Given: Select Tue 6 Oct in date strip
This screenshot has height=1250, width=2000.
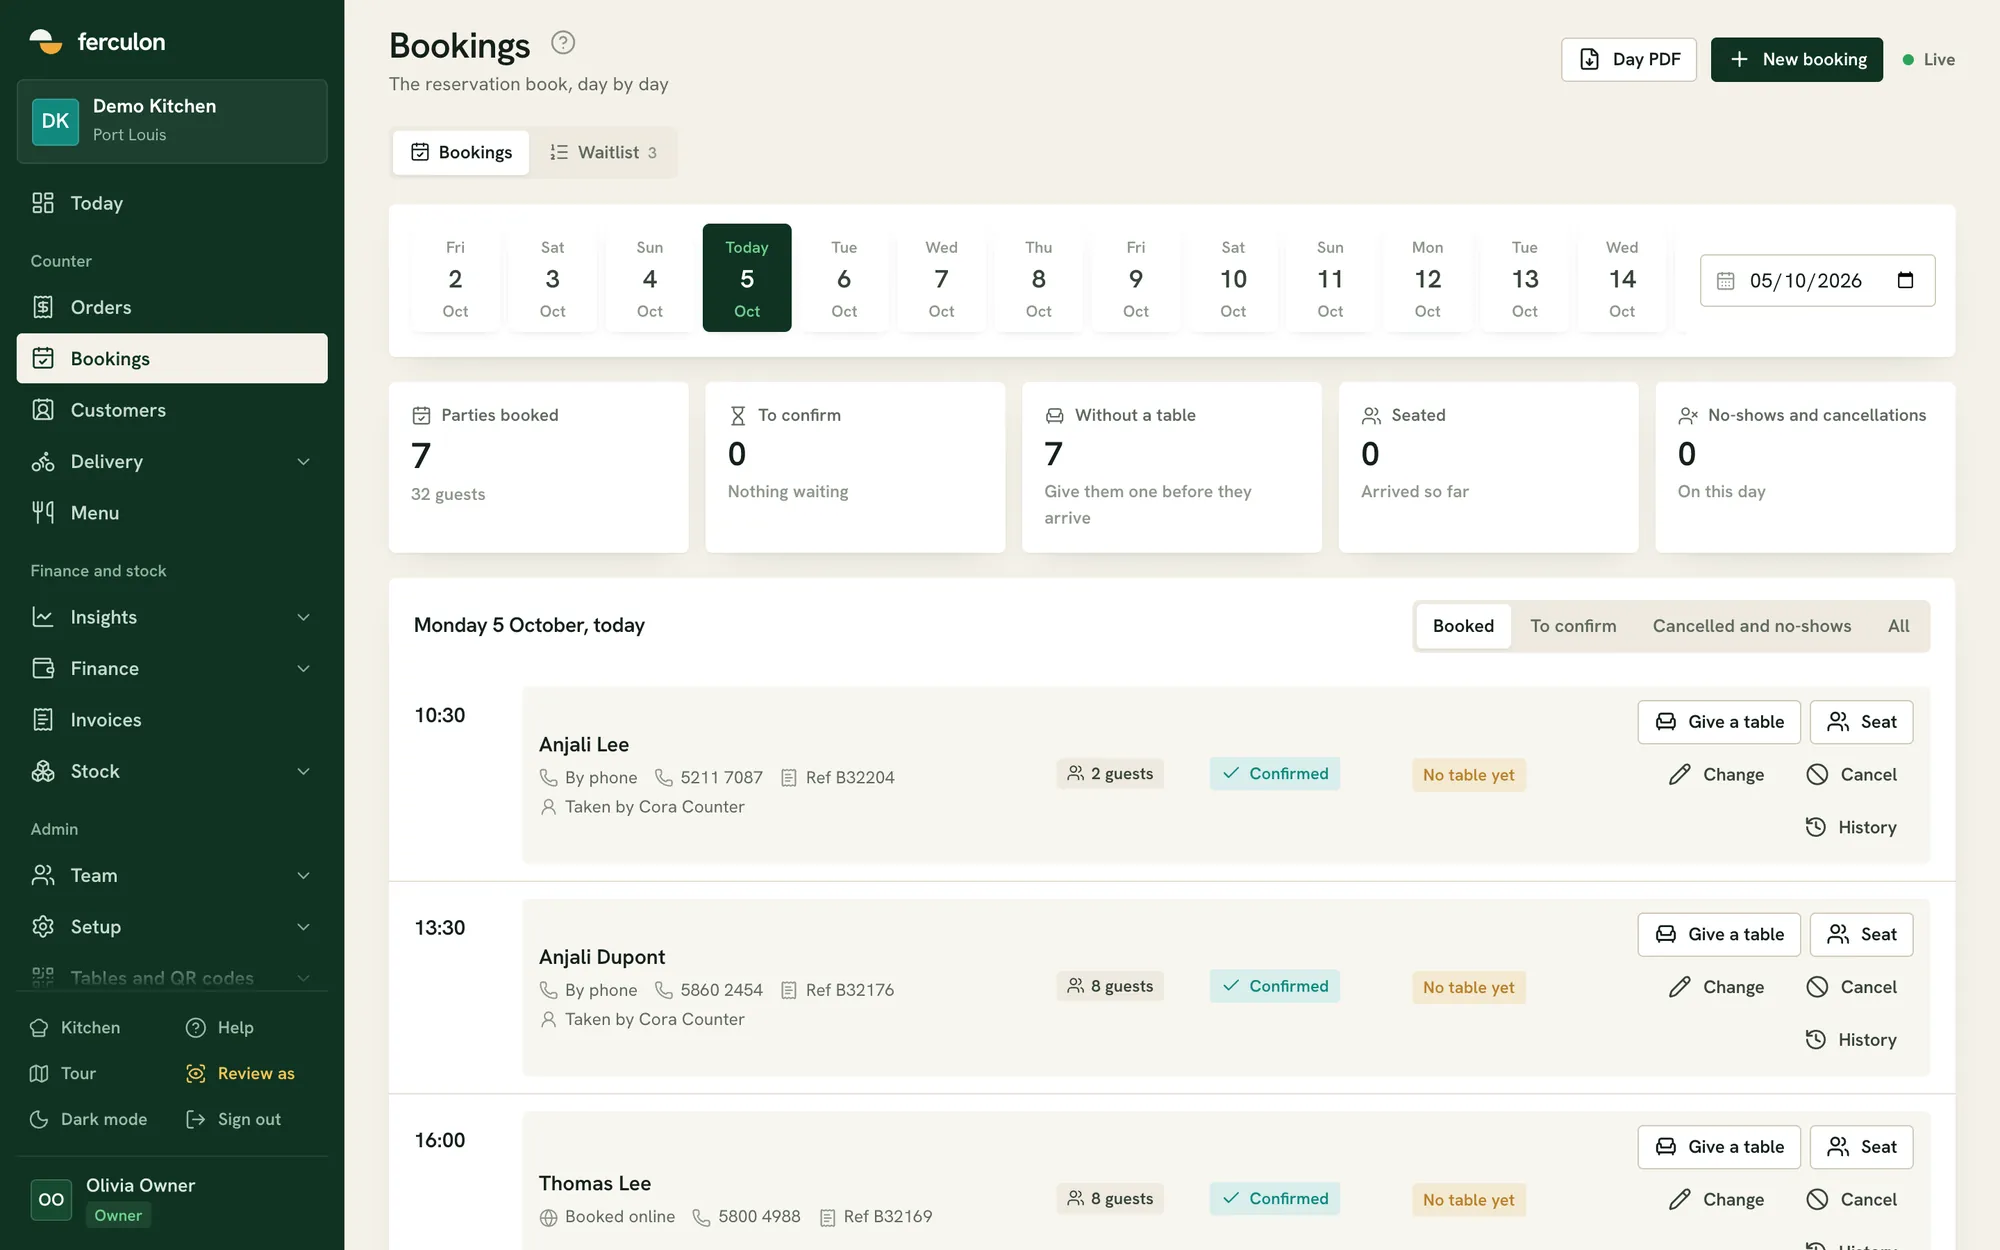Looking at the screenshot, I should point(844,278).
